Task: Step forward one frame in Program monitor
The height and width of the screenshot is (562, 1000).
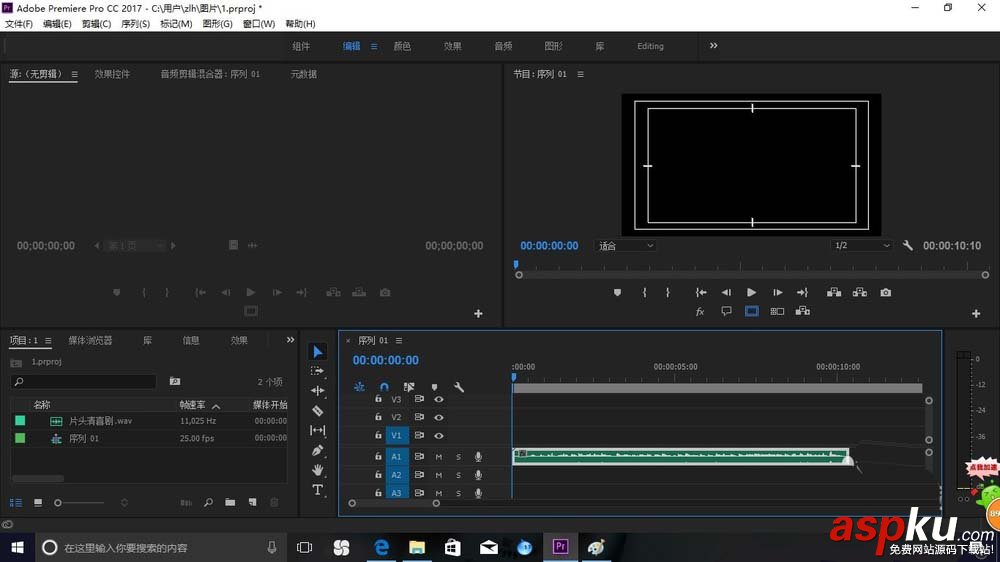Action: [x=777, y=292]
